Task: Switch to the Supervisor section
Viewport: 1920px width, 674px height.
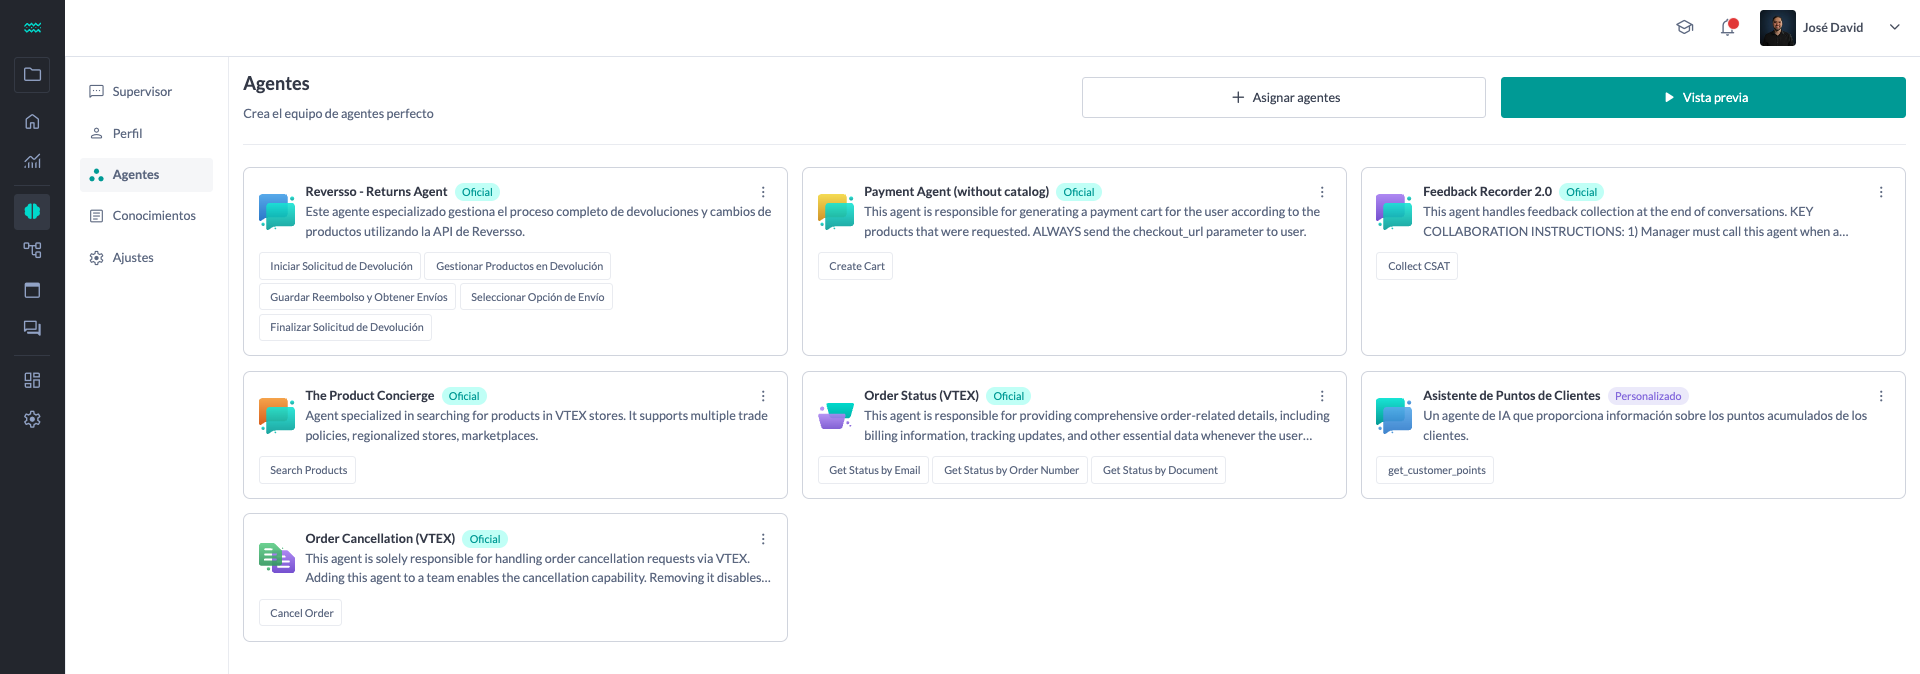Action: [x=142, y=92]
